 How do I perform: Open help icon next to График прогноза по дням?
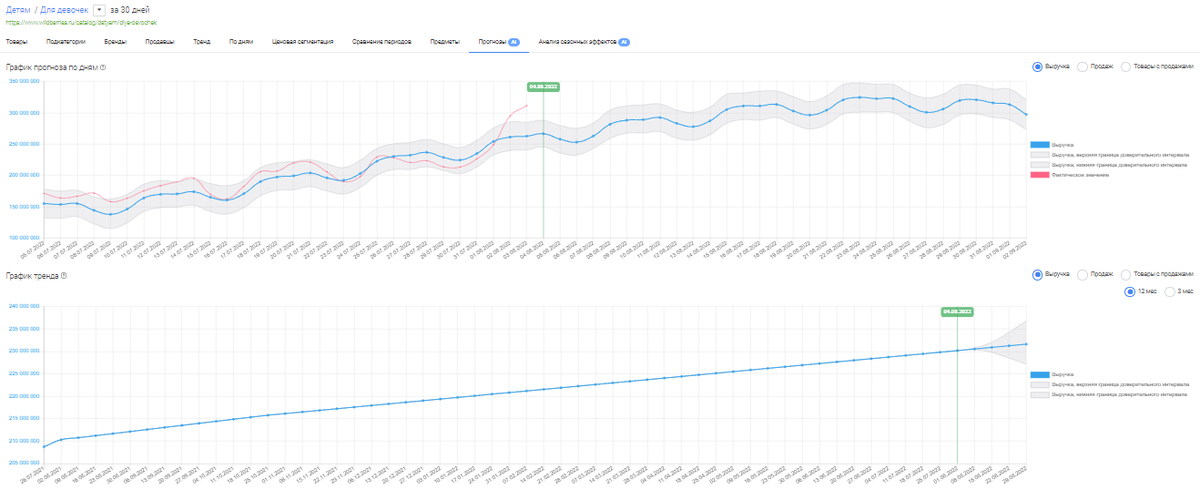(x=103, y=67)
